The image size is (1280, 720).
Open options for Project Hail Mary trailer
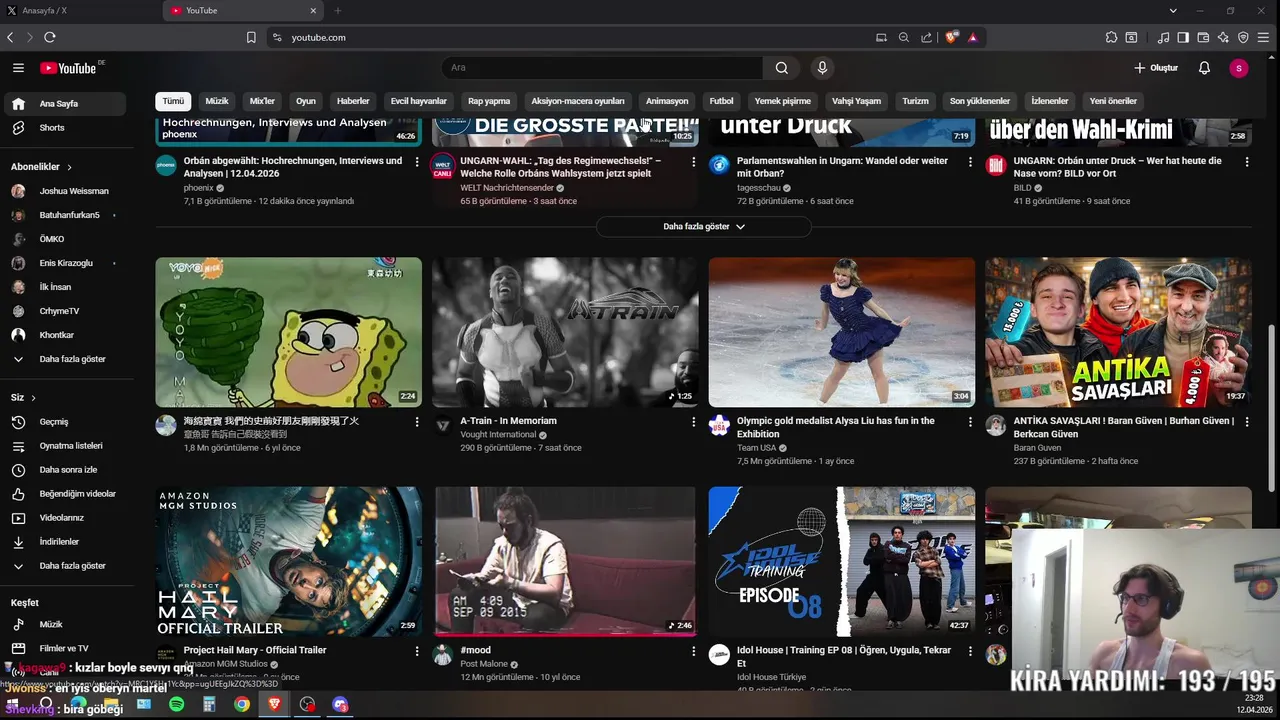[x=417, y=651]
